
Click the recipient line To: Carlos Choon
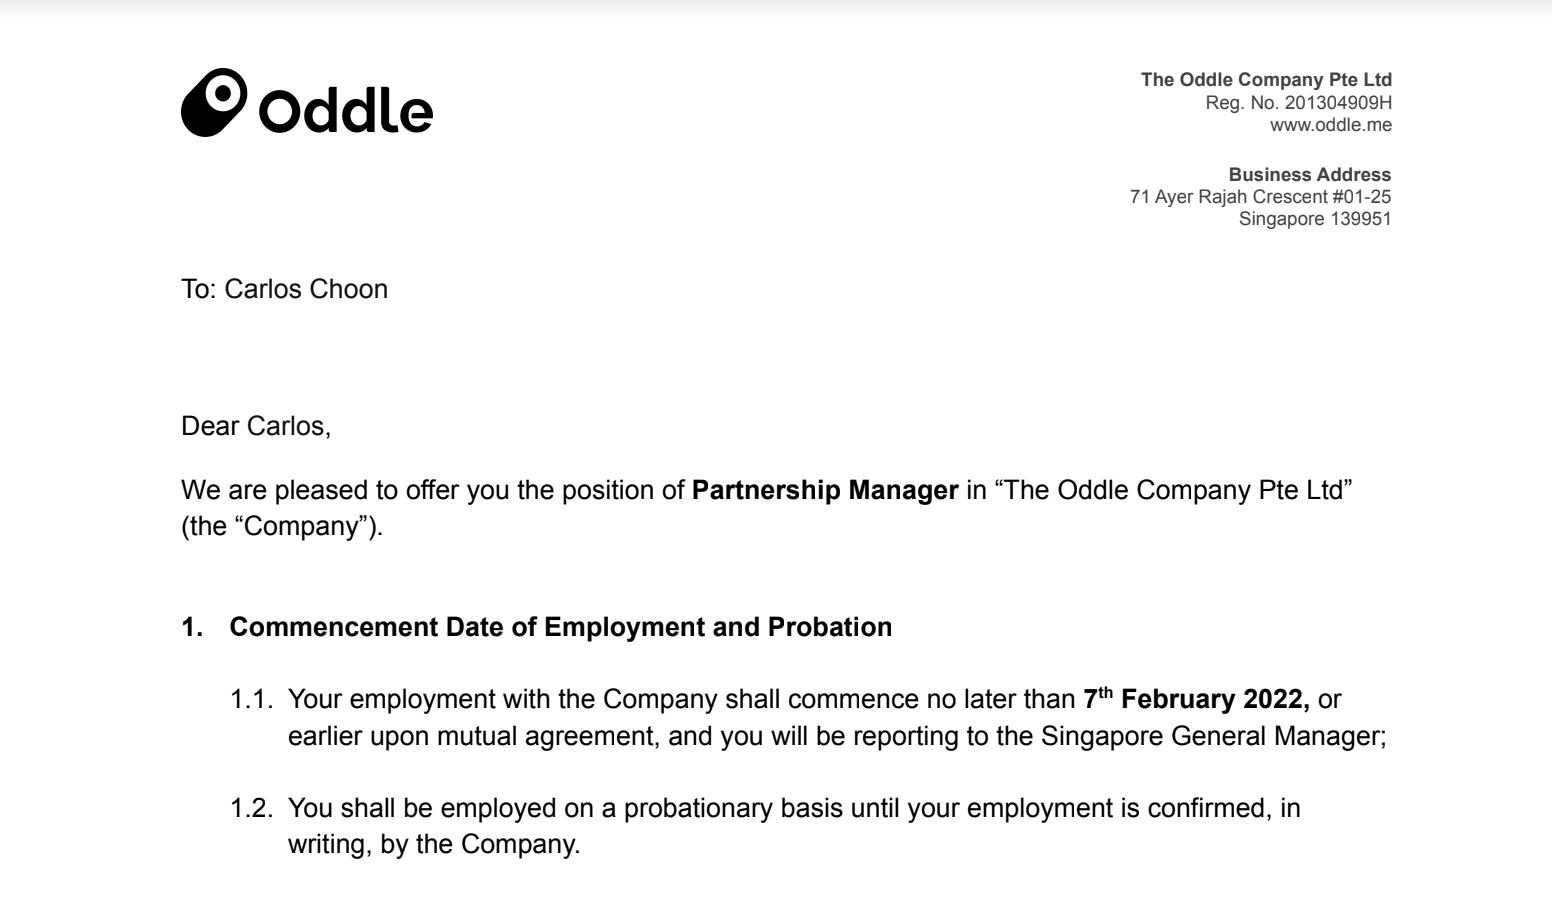(284, 289)
